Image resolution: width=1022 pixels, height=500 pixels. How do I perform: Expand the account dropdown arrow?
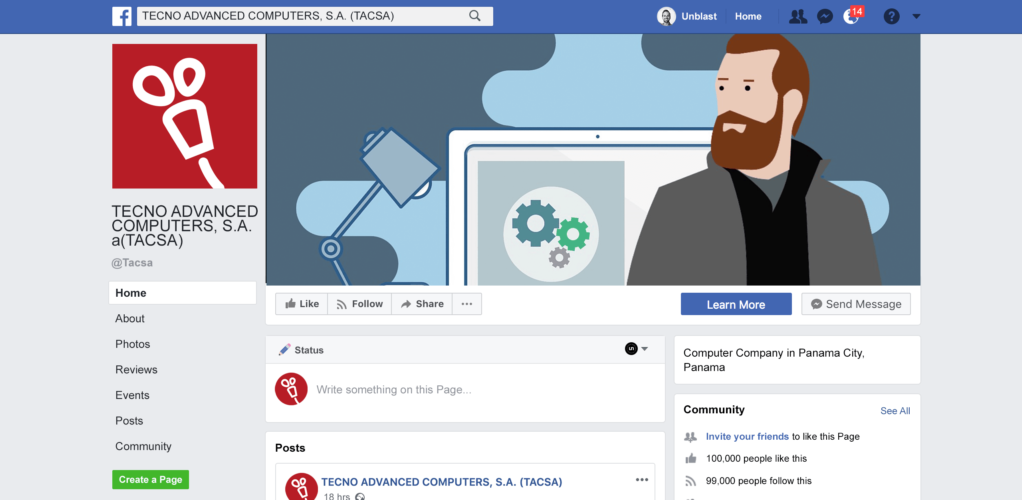click(x=916, y=16)
